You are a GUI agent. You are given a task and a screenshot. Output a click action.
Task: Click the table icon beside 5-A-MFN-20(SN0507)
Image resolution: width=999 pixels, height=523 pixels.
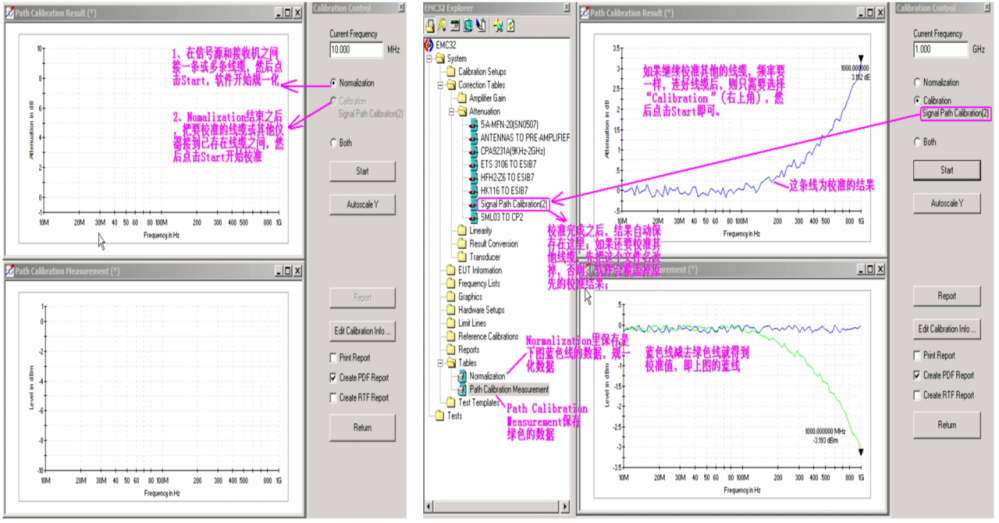473,125
